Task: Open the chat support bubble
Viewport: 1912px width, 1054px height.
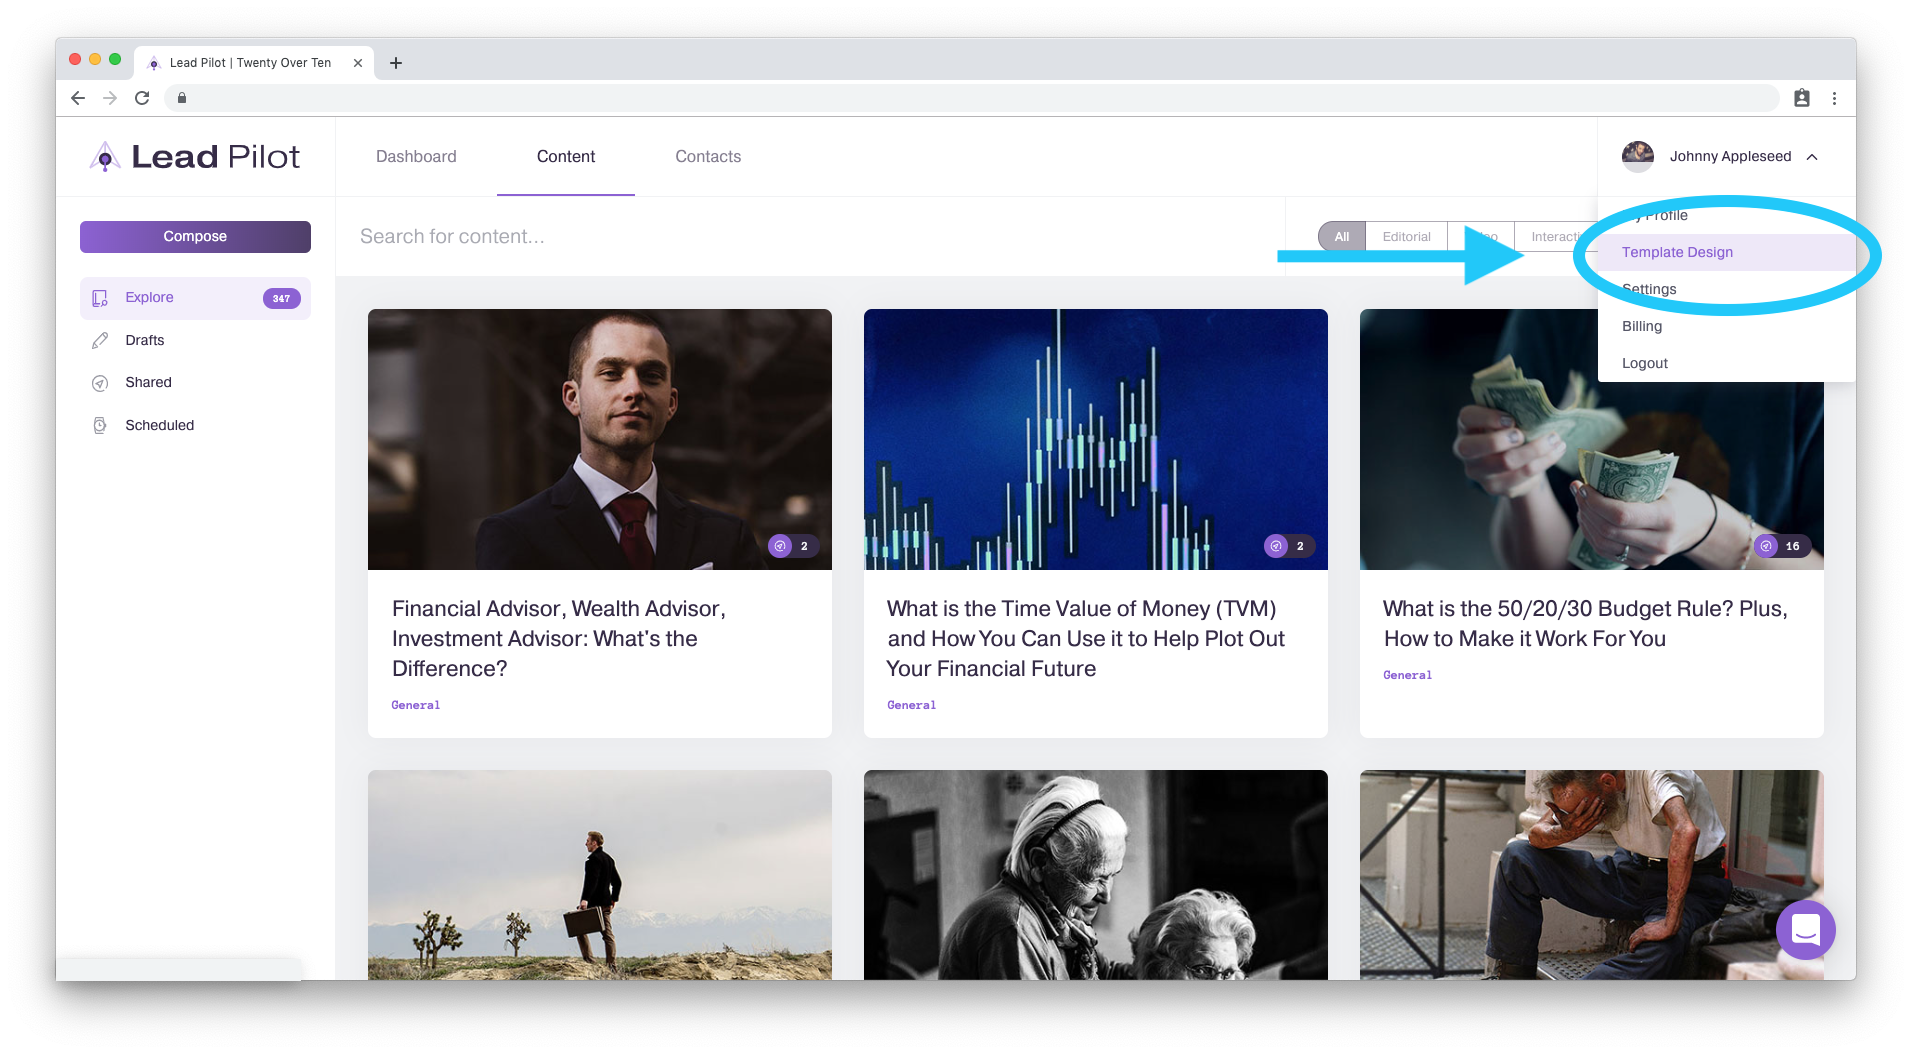Action: [x=1805, y=930]
